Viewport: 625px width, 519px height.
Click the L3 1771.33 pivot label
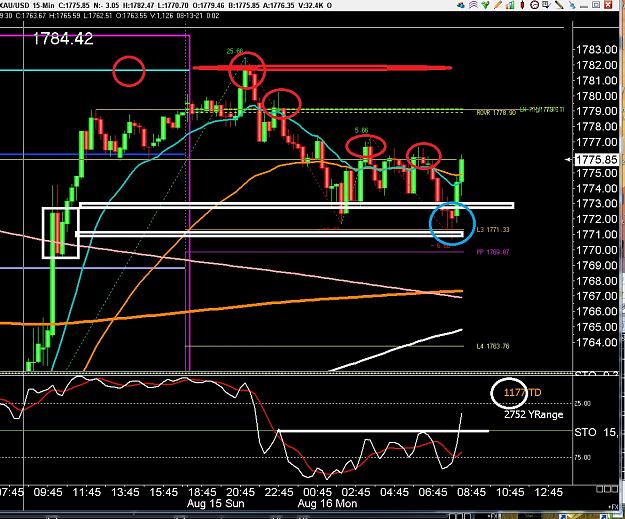pyautogui.click(x=493, y=230)
